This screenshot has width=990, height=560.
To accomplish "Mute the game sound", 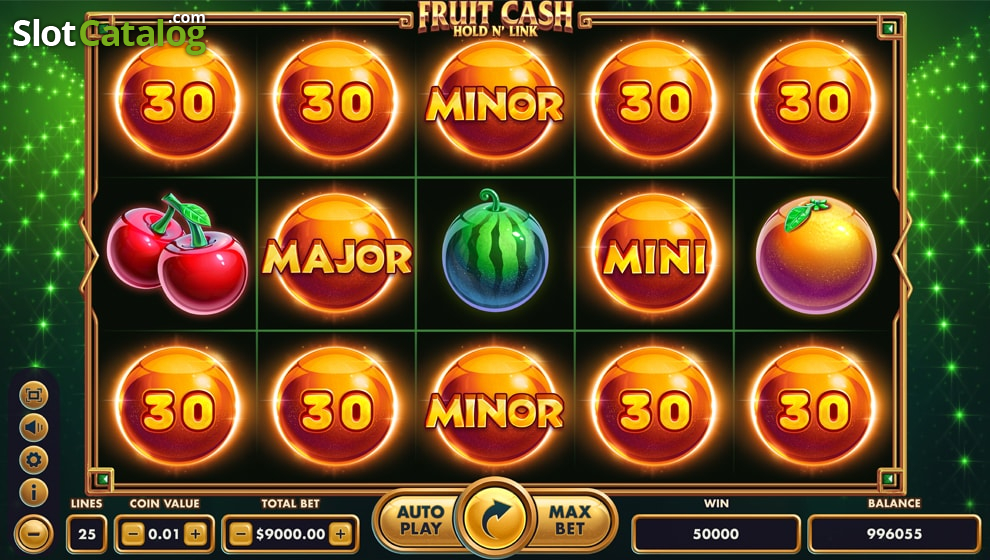I will point(33,427).
